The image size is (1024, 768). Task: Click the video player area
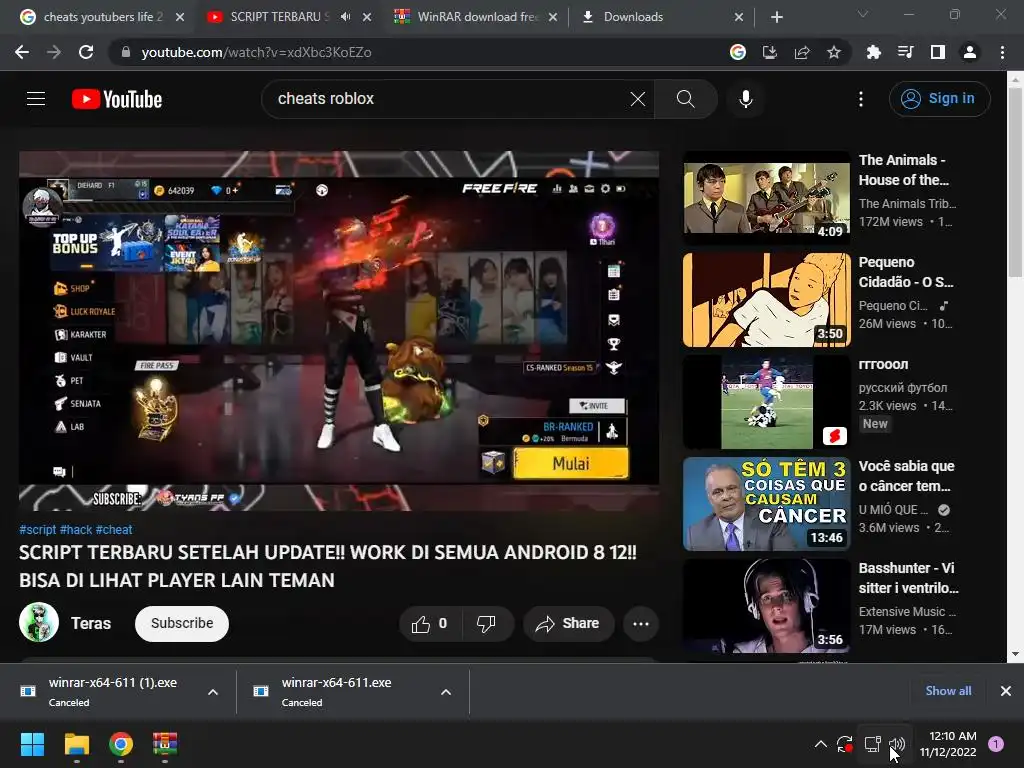pyautogui.click(x=339, y=331)
